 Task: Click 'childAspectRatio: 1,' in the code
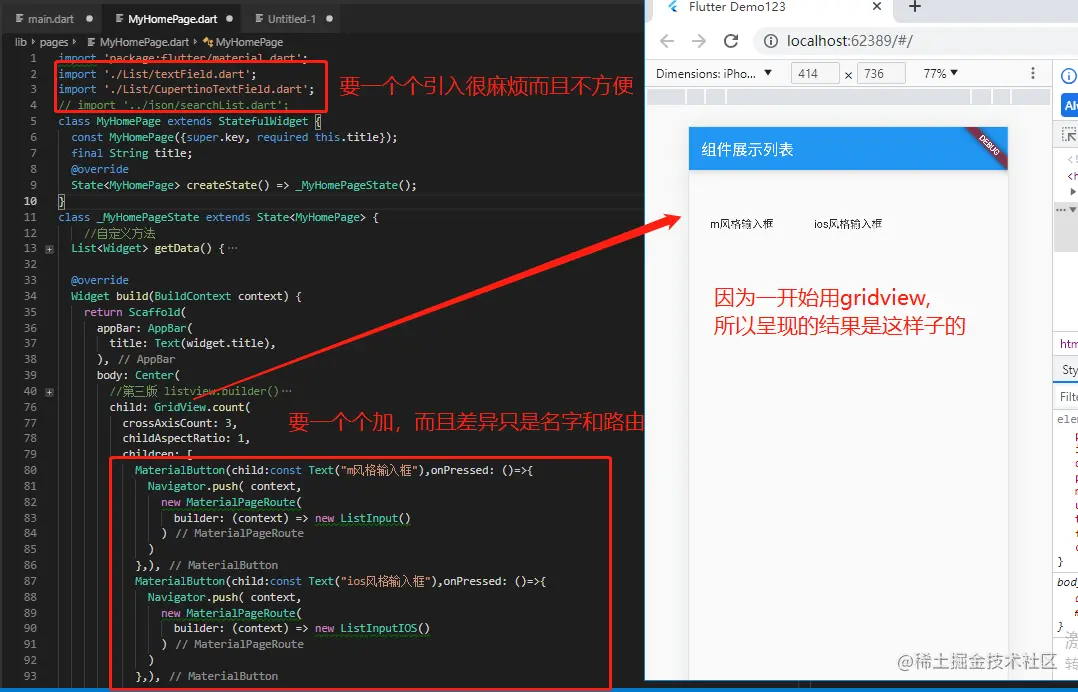point(186,438)
